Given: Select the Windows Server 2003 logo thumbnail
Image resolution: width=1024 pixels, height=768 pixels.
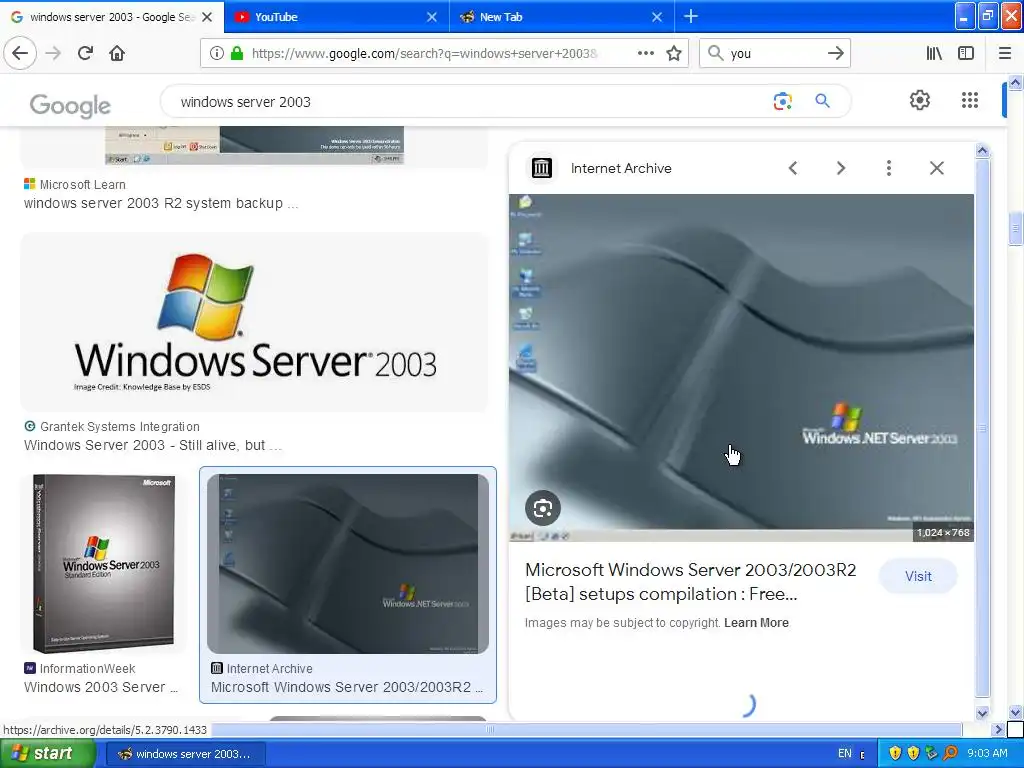Looking at the screenshot, I should (x=254, y=322).
